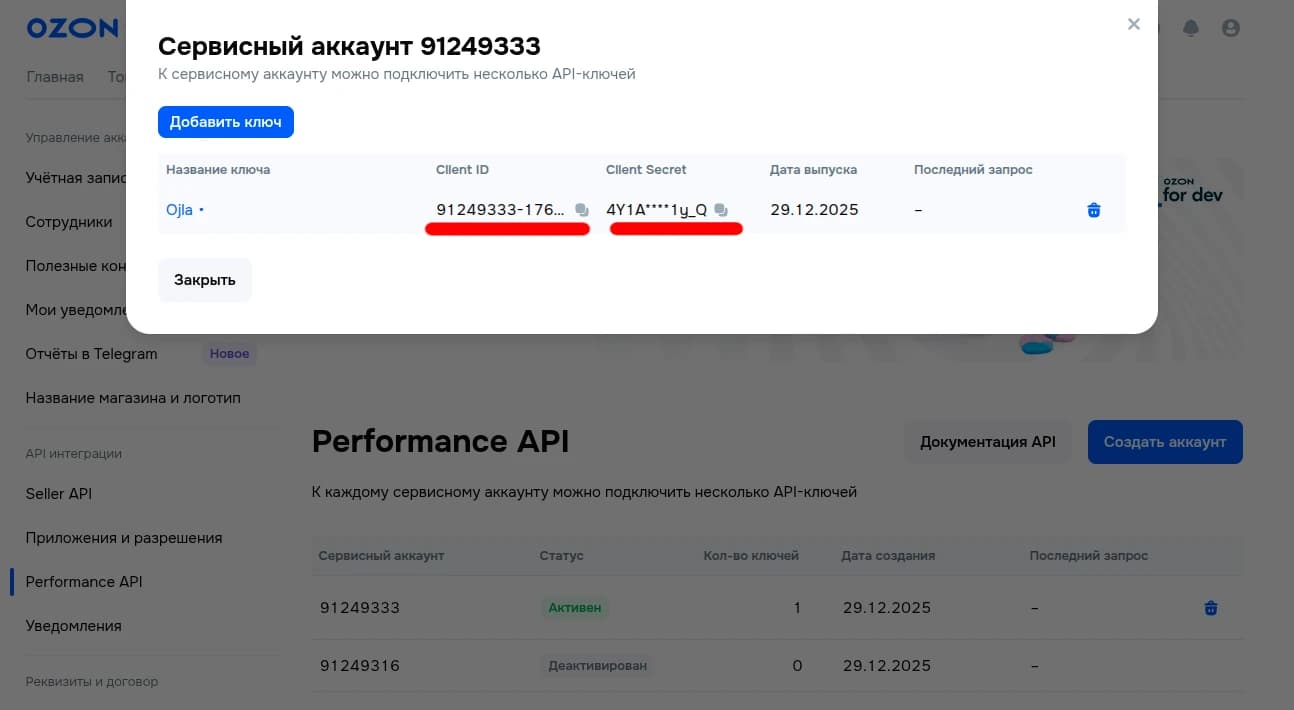Viewport: 1294px width, 710px height.
Task: Open the notifications bell icon
Action: coord(1190,28)
